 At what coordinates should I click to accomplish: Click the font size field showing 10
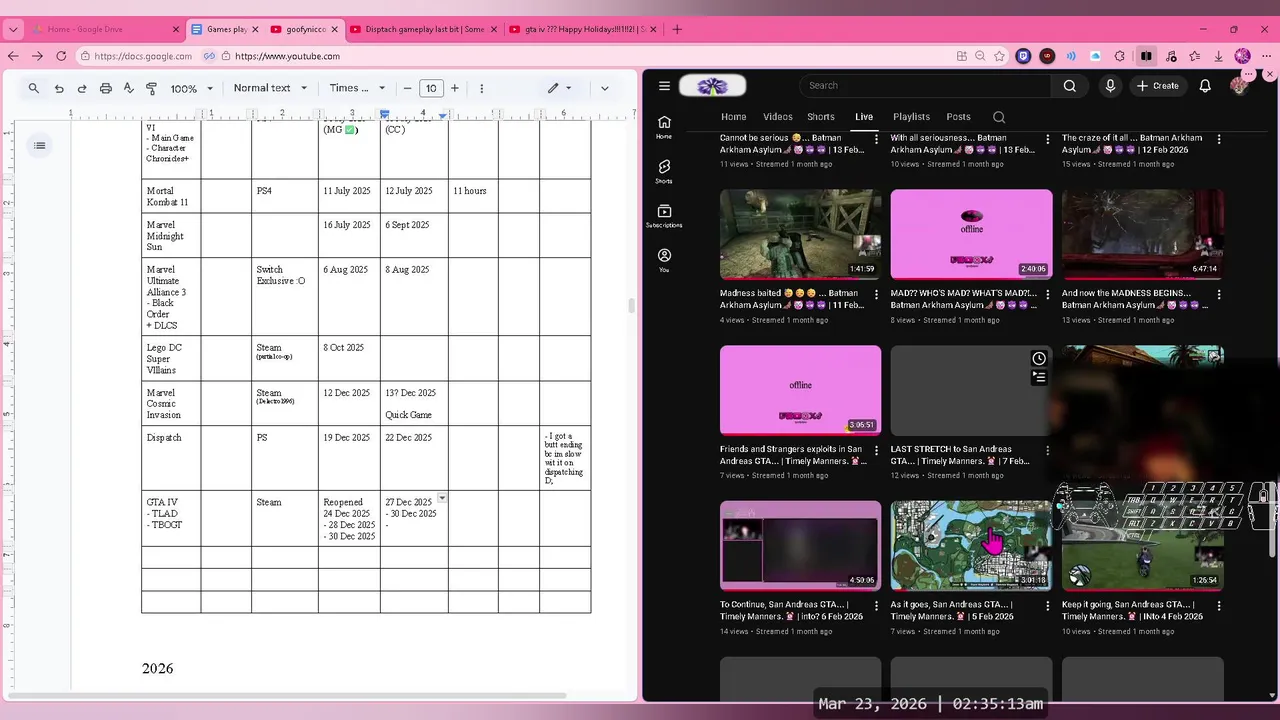click(431, 88)
